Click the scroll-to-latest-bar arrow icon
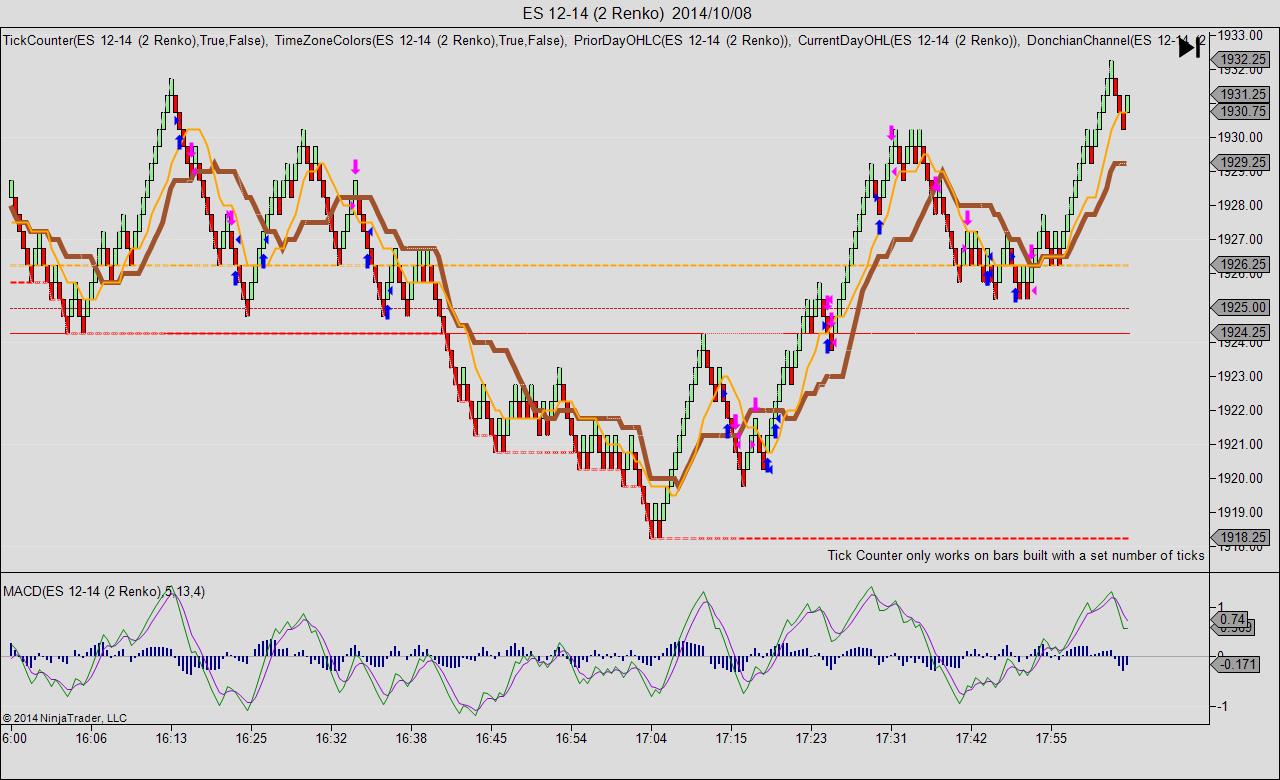1280x780 pixels. pyautogui.click(x=1190, y=47)
